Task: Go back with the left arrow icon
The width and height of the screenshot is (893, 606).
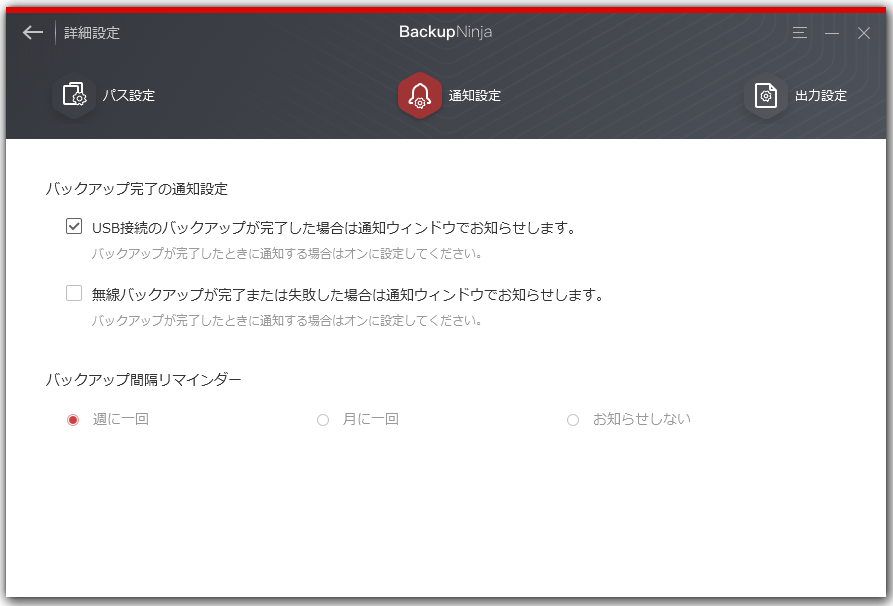Action: 32,32
